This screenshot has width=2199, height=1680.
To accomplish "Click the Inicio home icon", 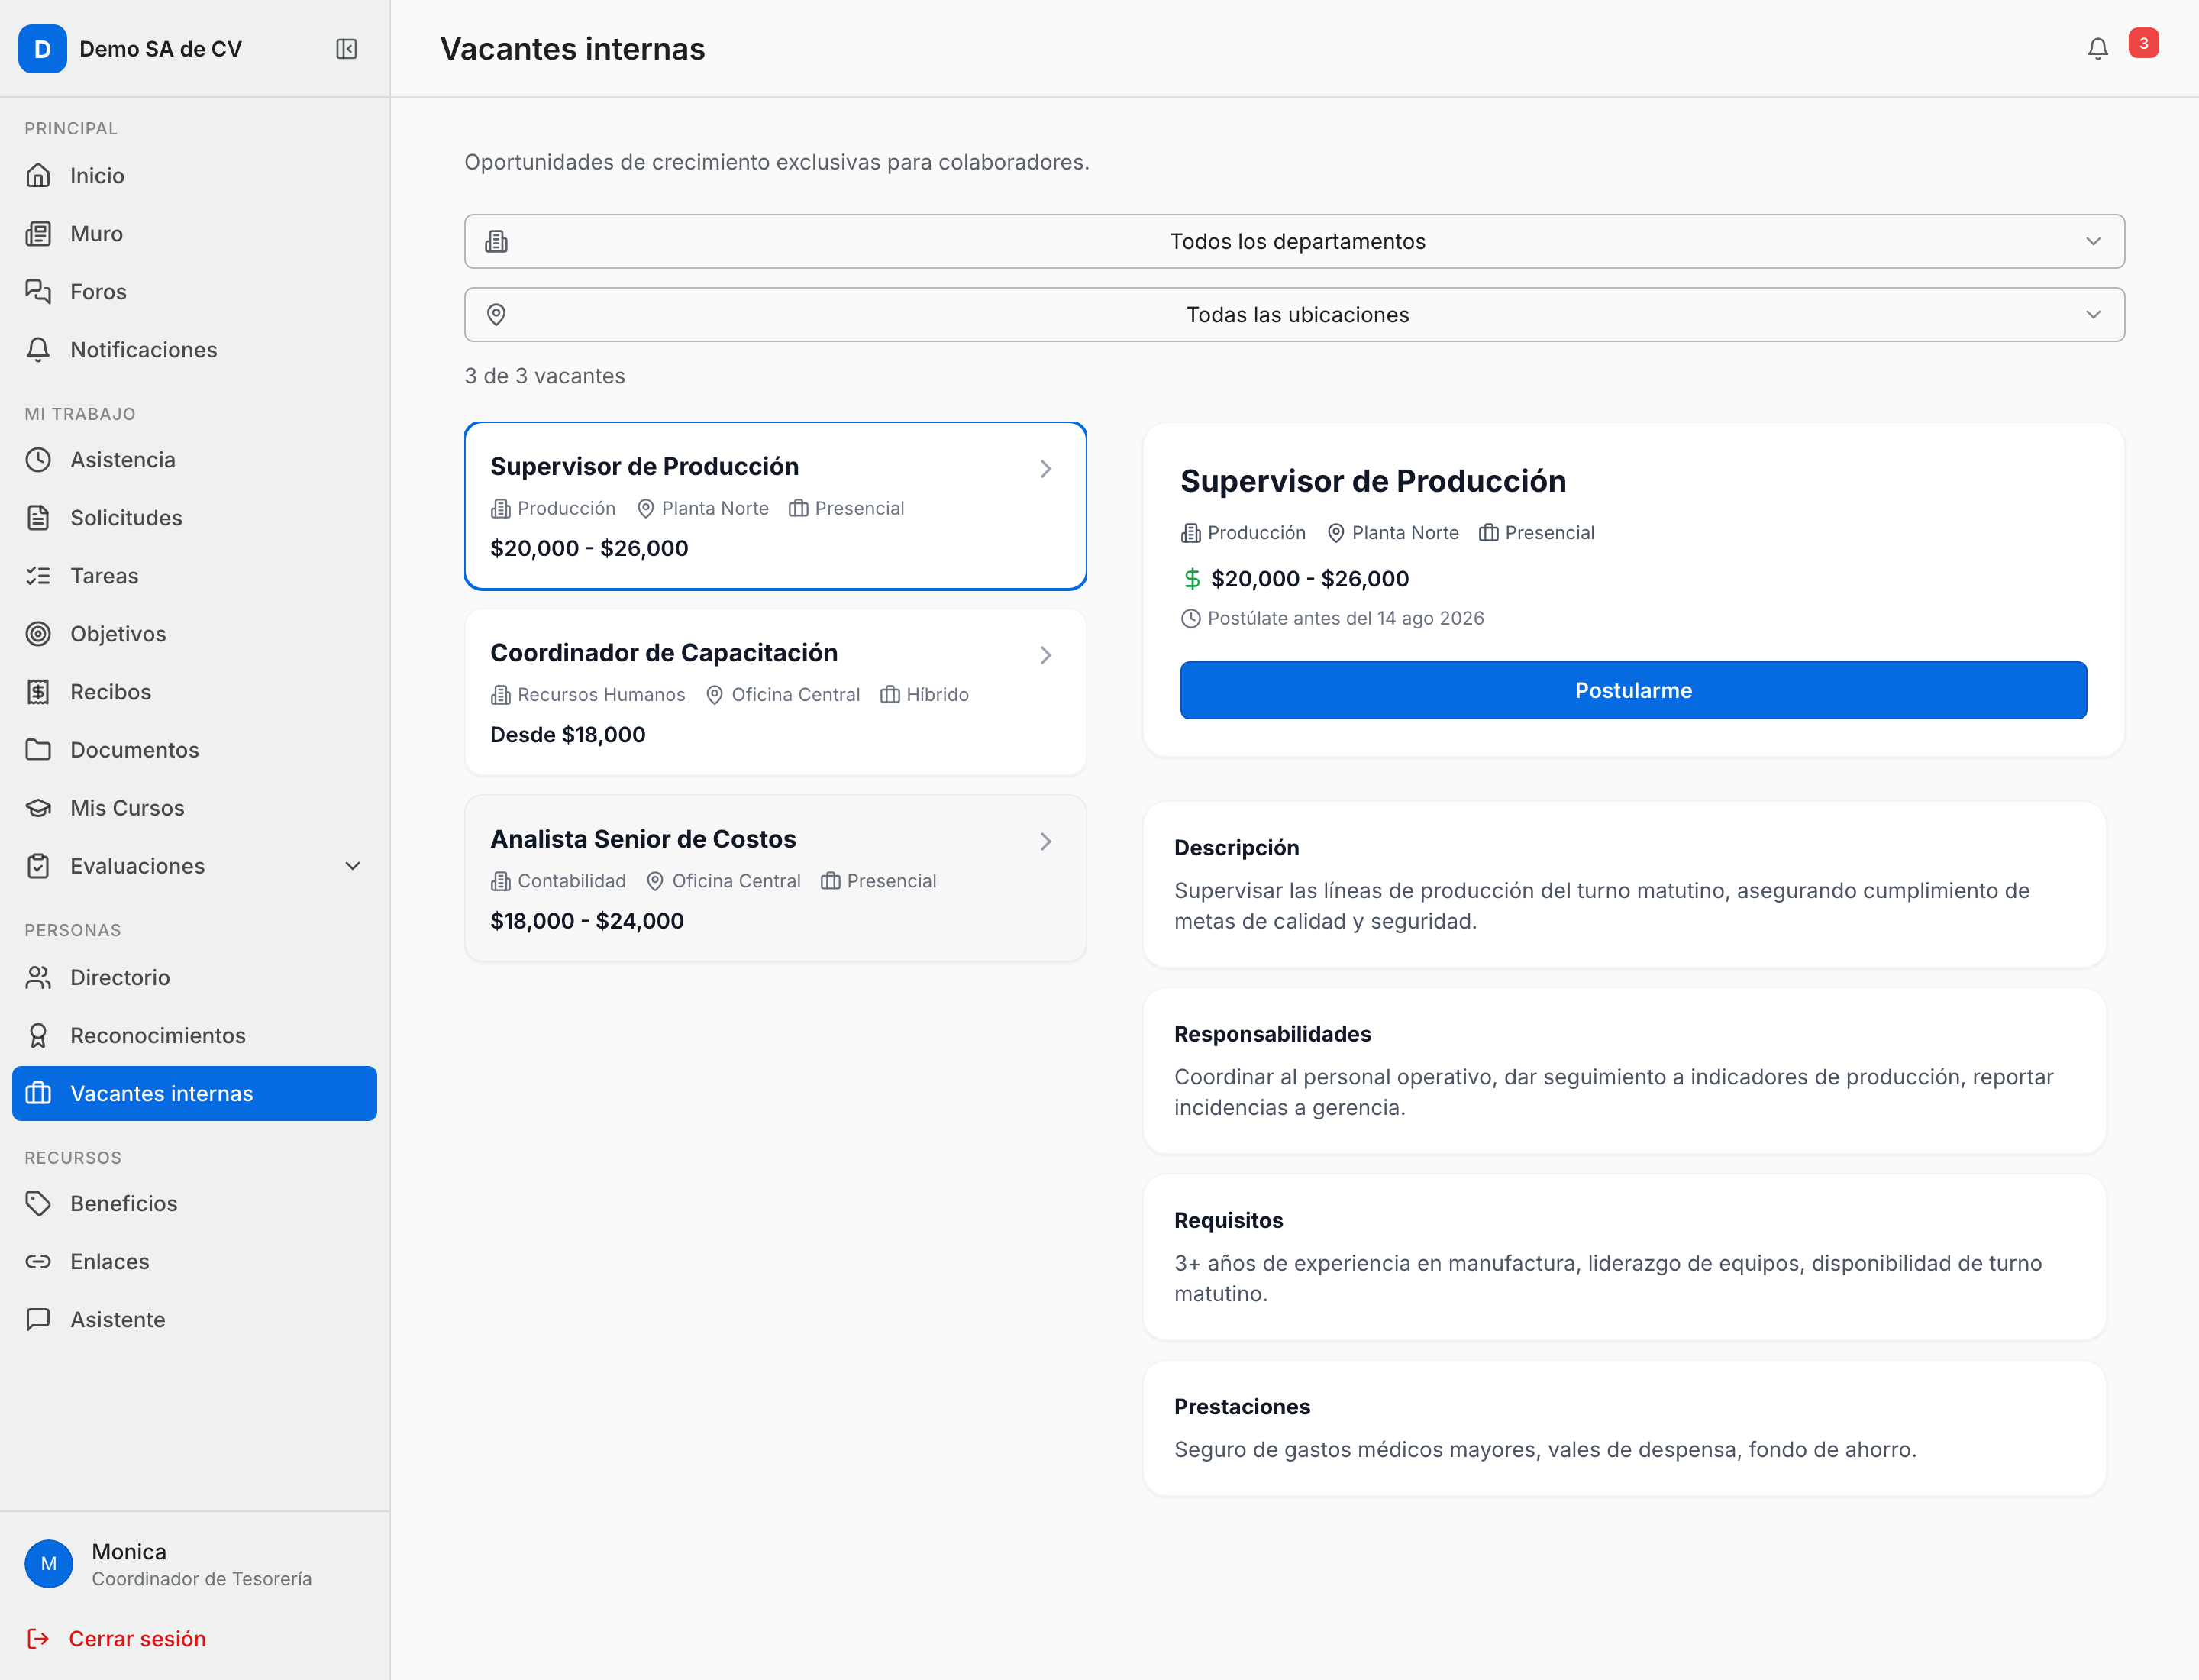I will (38, 176).
